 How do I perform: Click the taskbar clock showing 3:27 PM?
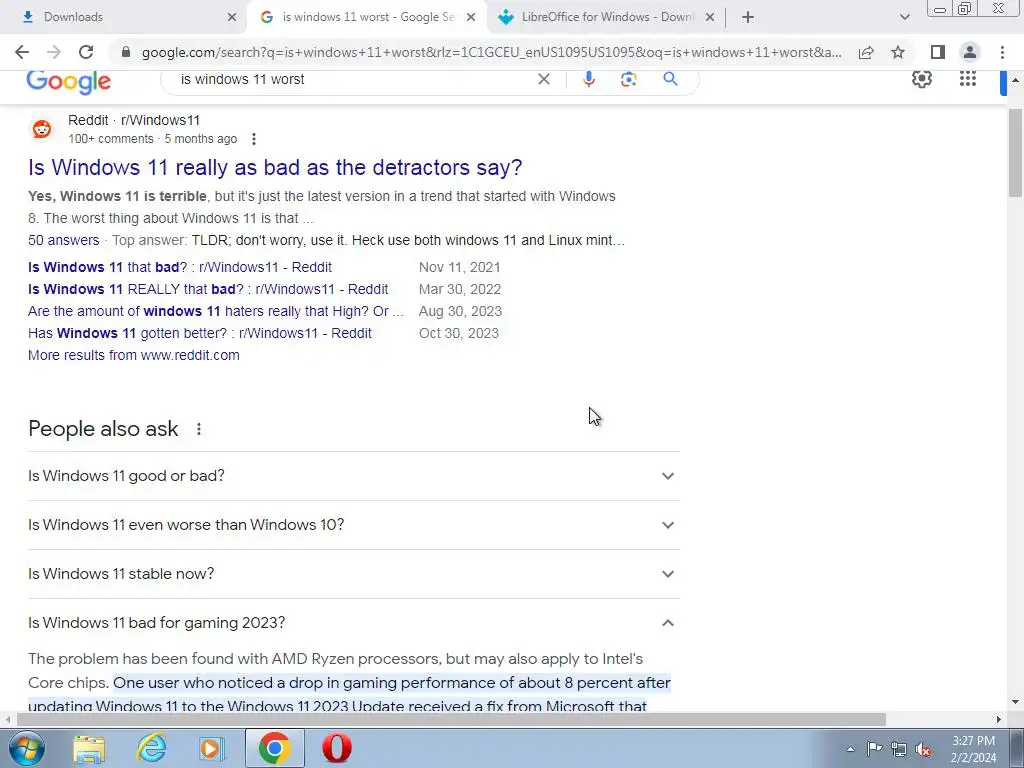973,749
